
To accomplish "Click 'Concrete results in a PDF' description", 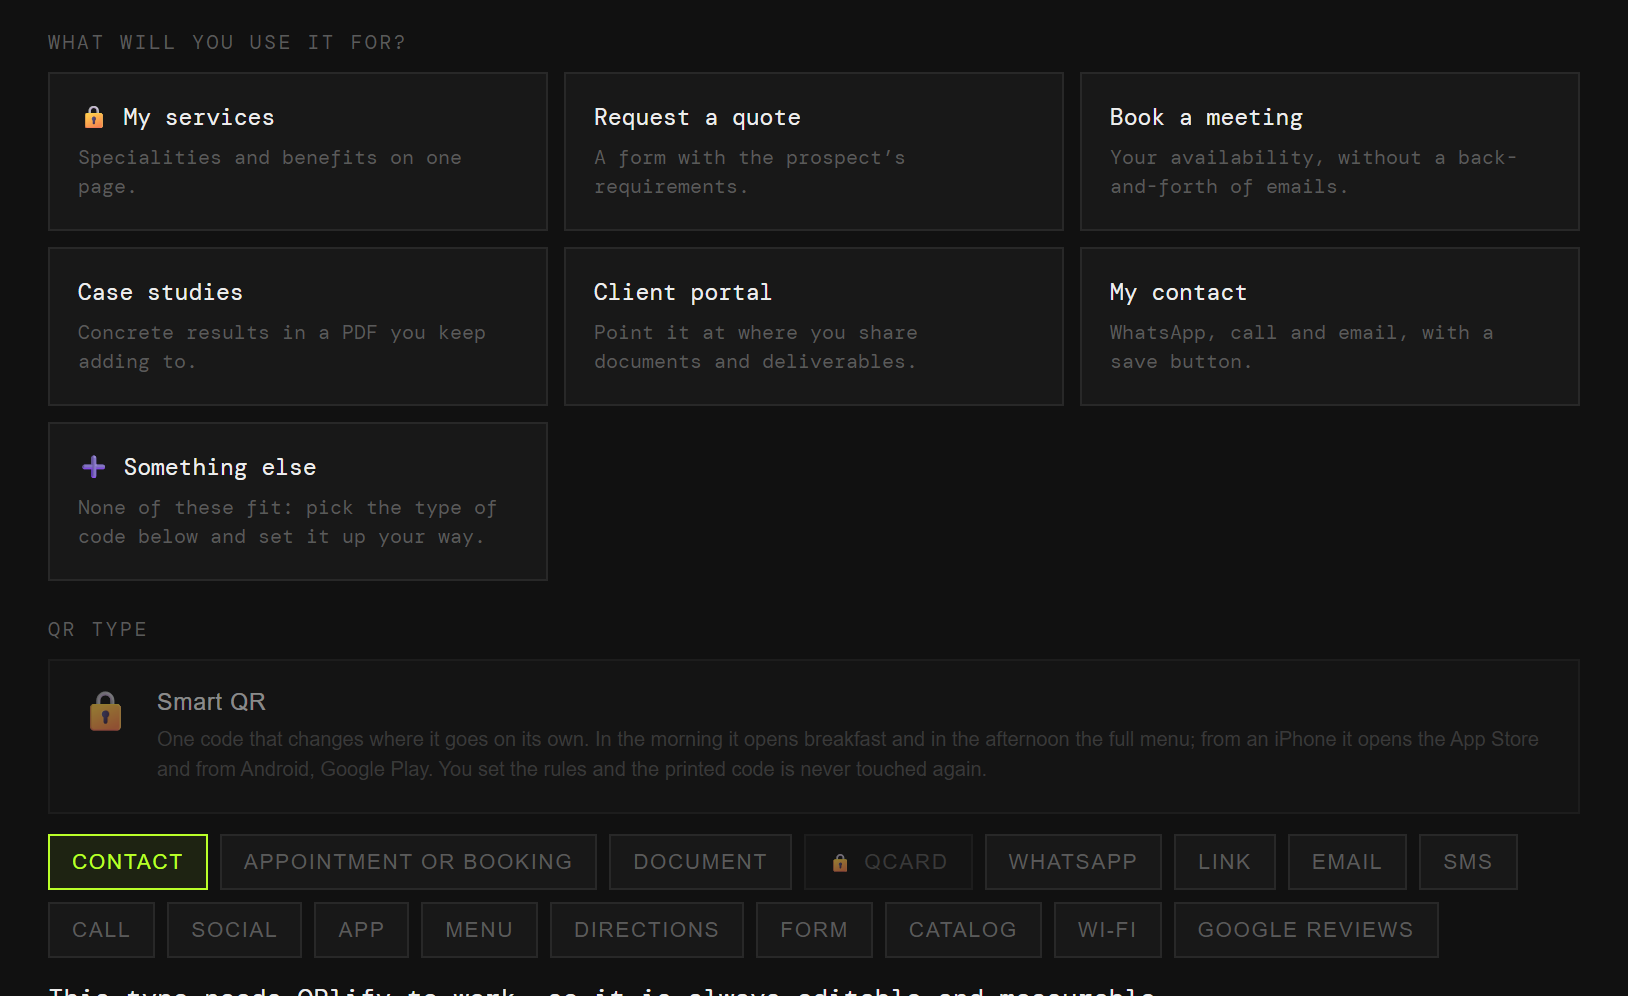I will point(282,347).
